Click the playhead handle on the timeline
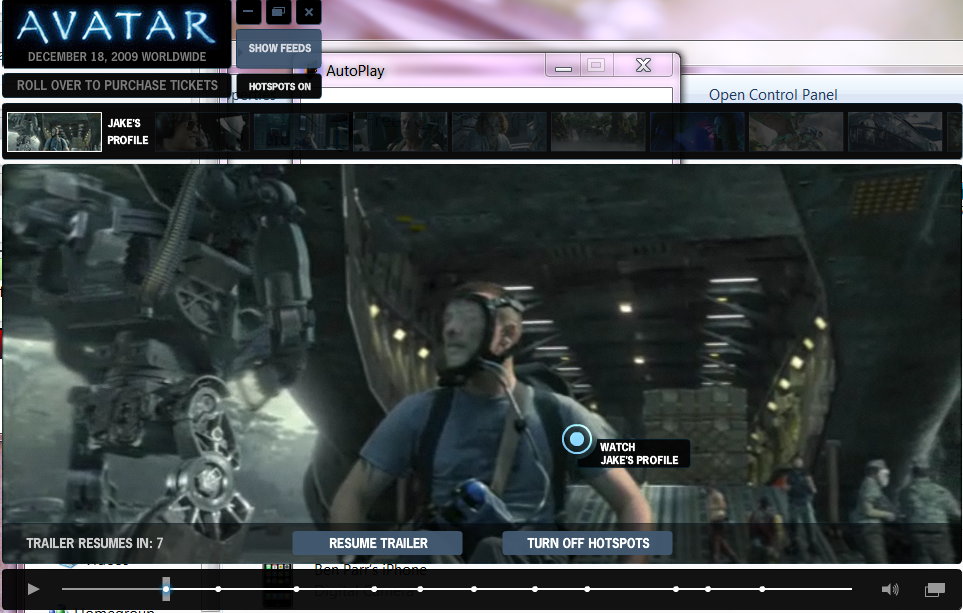 [x=166, y=589]
